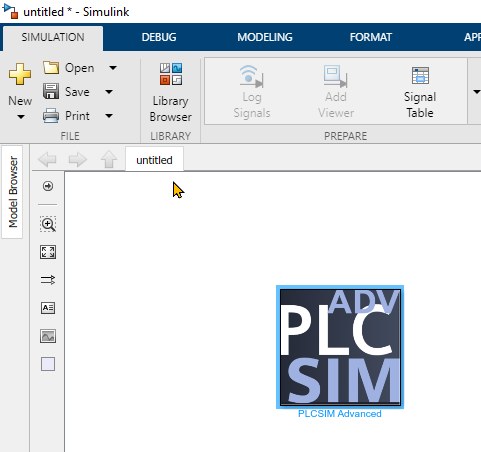
Task: Expand the Open dropdown arrow
Action: coord(113,68)
